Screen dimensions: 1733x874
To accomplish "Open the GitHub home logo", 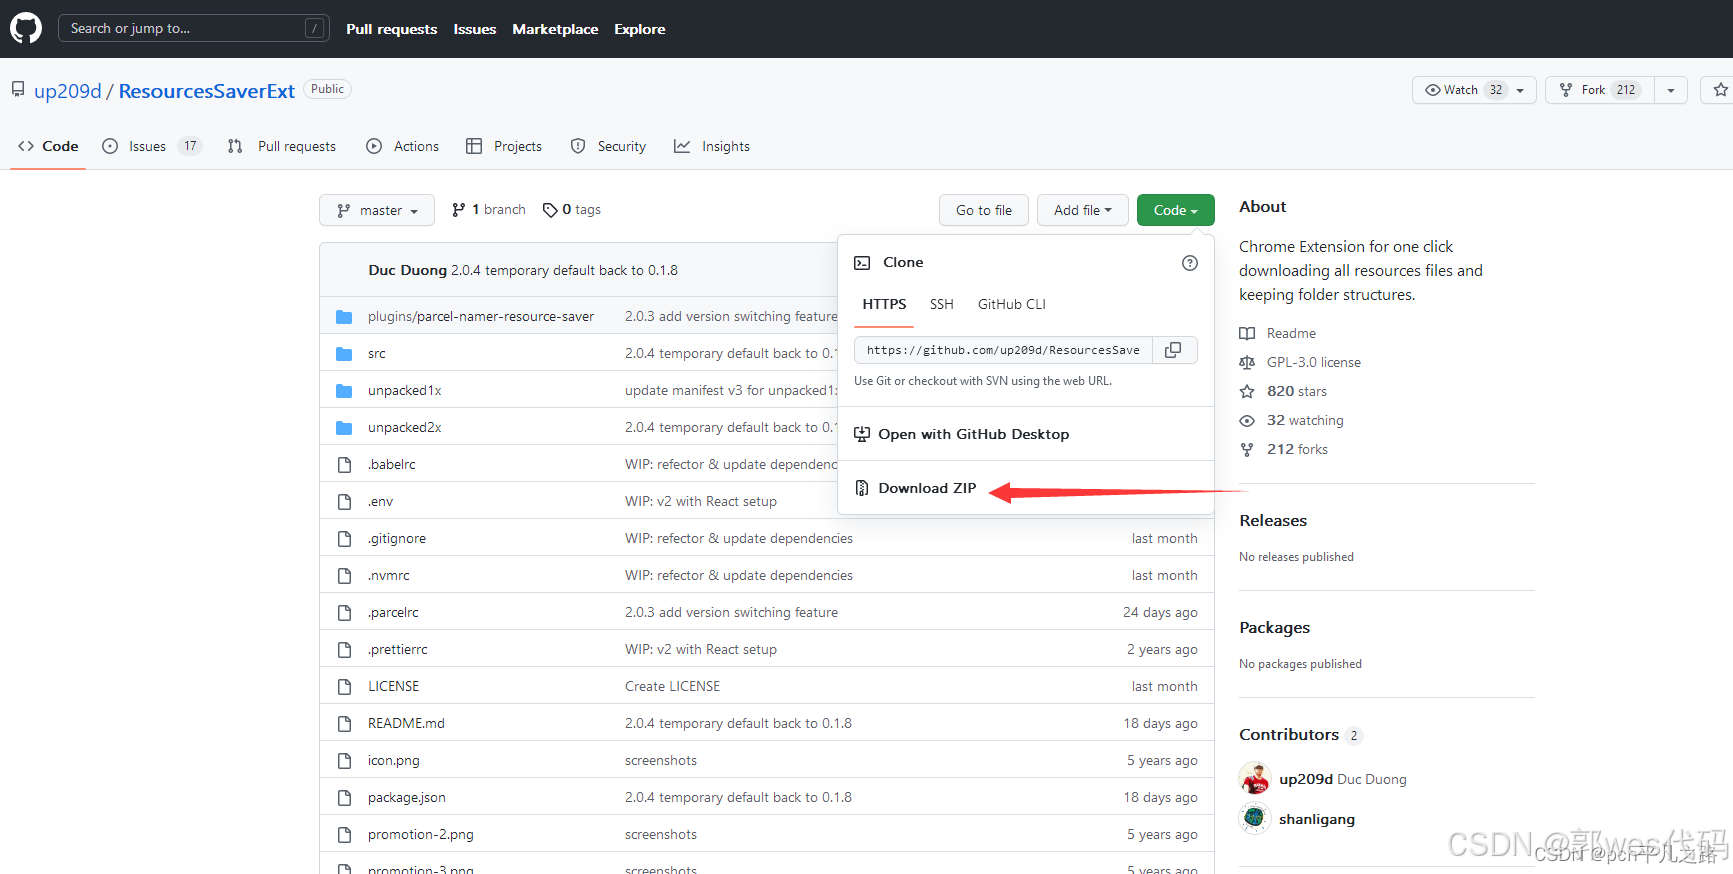I will [26, 28].
